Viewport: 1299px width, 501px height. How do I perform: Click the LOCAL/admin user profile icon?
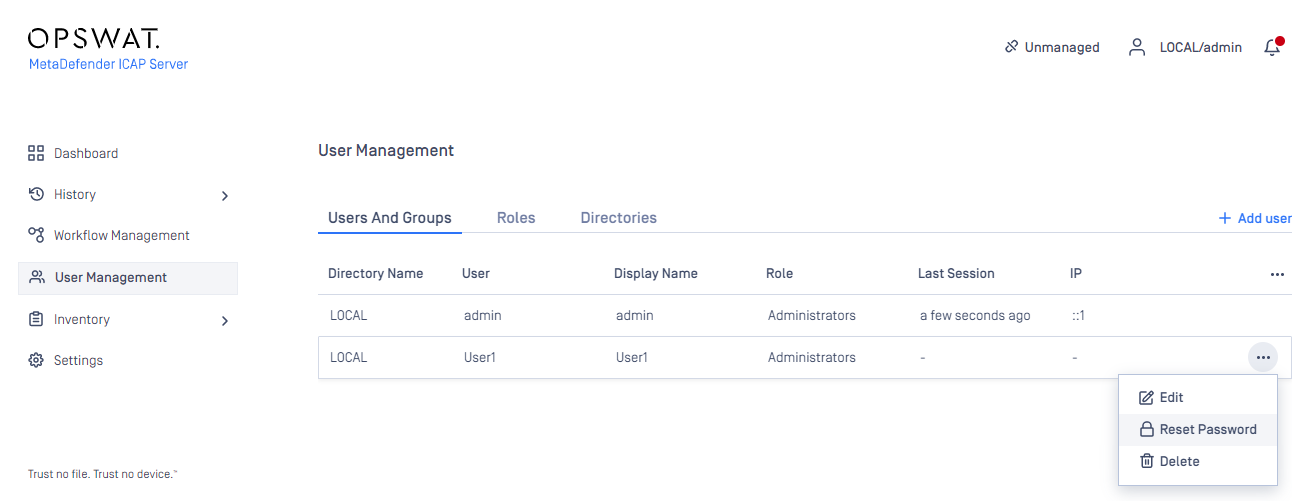click(x=1137, y=47)
